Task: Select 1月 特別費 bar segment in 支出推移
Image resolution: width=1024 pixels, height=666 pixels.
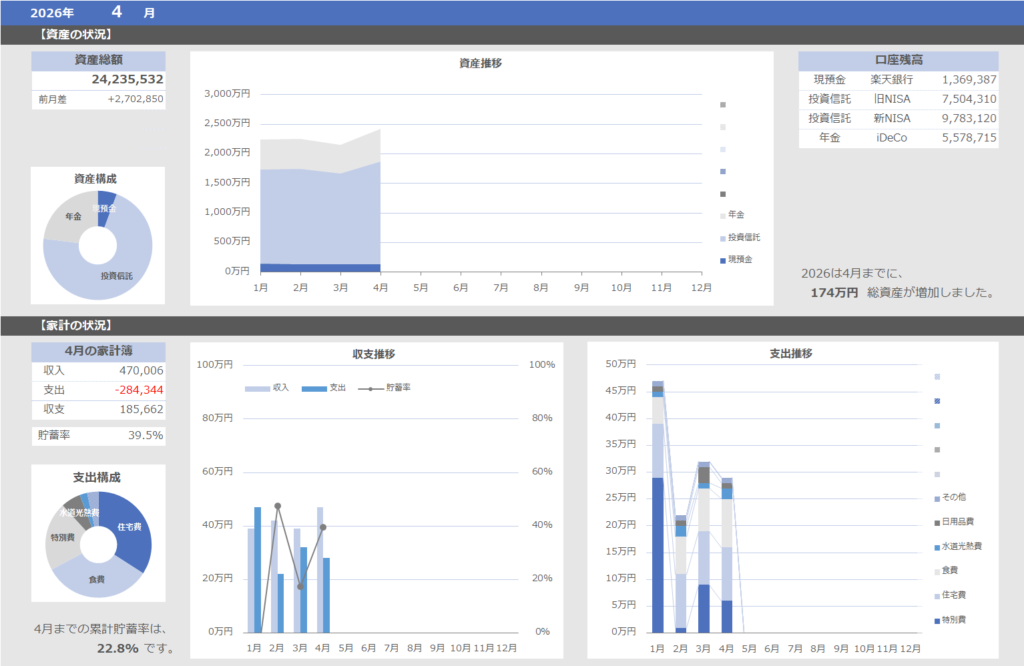Action: (x=658, y=555)
